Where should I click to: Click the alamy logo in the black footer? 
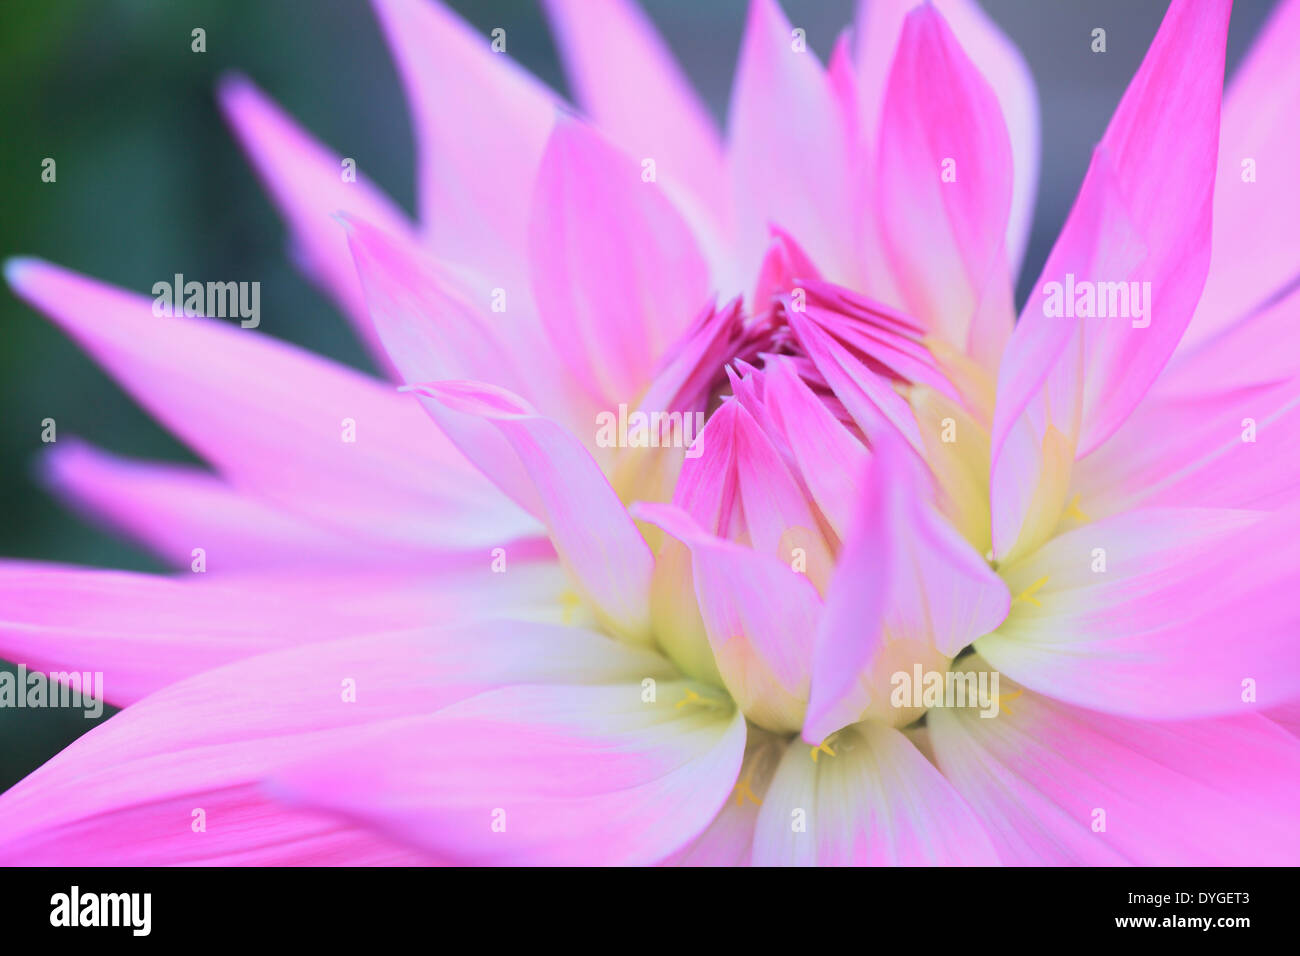(101, 911)
